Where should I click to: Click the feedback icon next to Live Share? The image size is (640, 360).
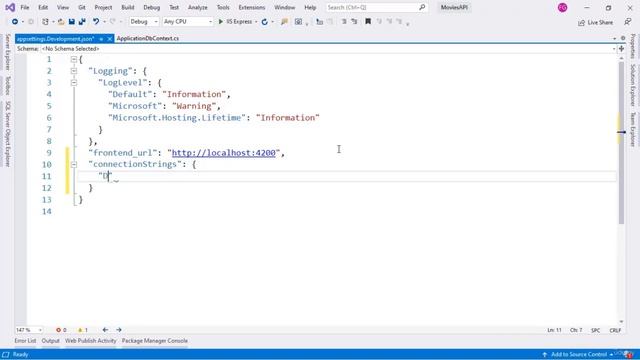[628, 22]
